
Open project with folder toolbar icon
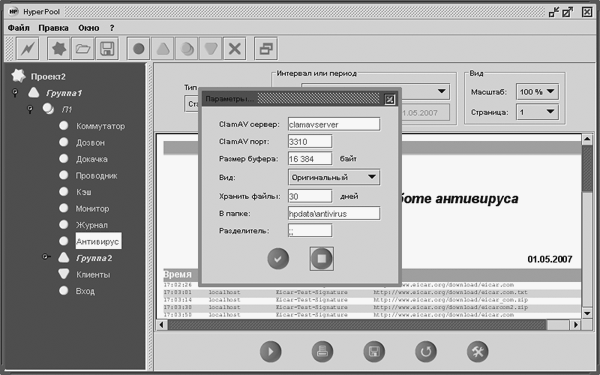point(83,49)
